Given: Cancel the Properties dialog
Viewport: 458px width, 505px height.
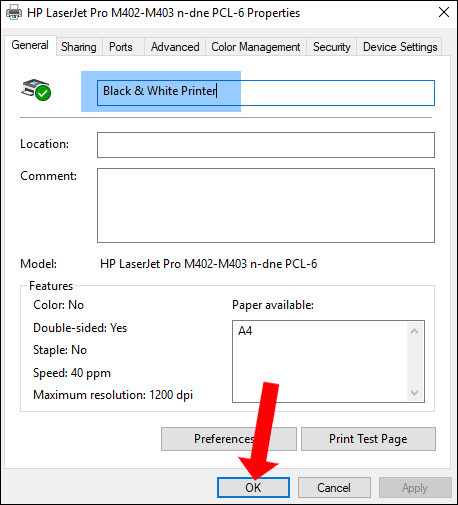Looking at the screenshot, I should coord(334,488).
